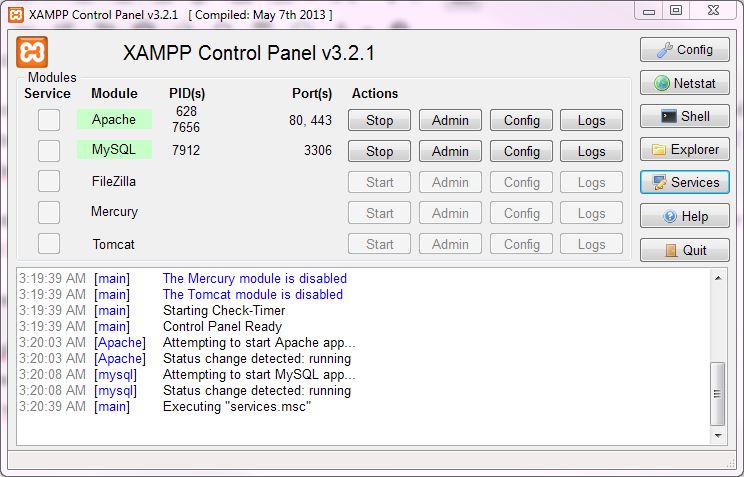Toggle the Apache service checkbox
The width and height of the screenshot is (744, 477).
click(49, 120)
